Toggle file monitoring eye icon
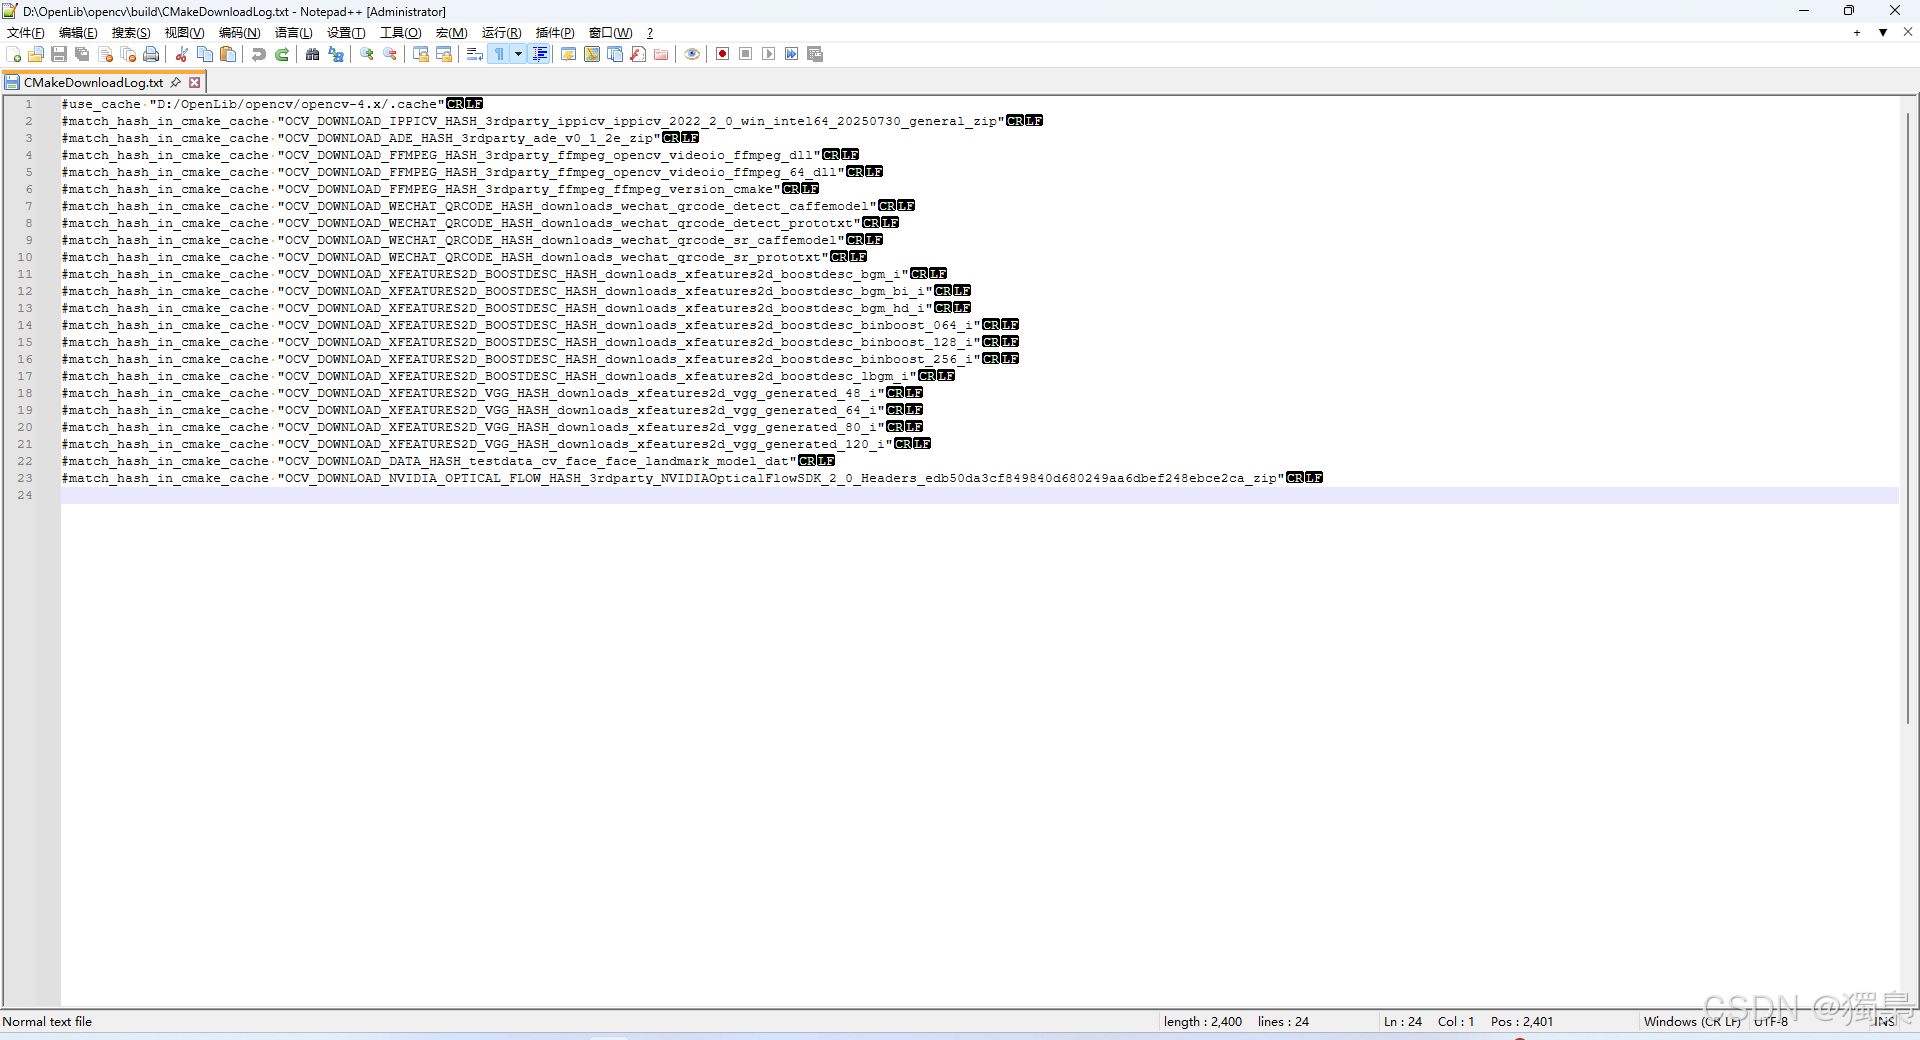 coord(692,54)
